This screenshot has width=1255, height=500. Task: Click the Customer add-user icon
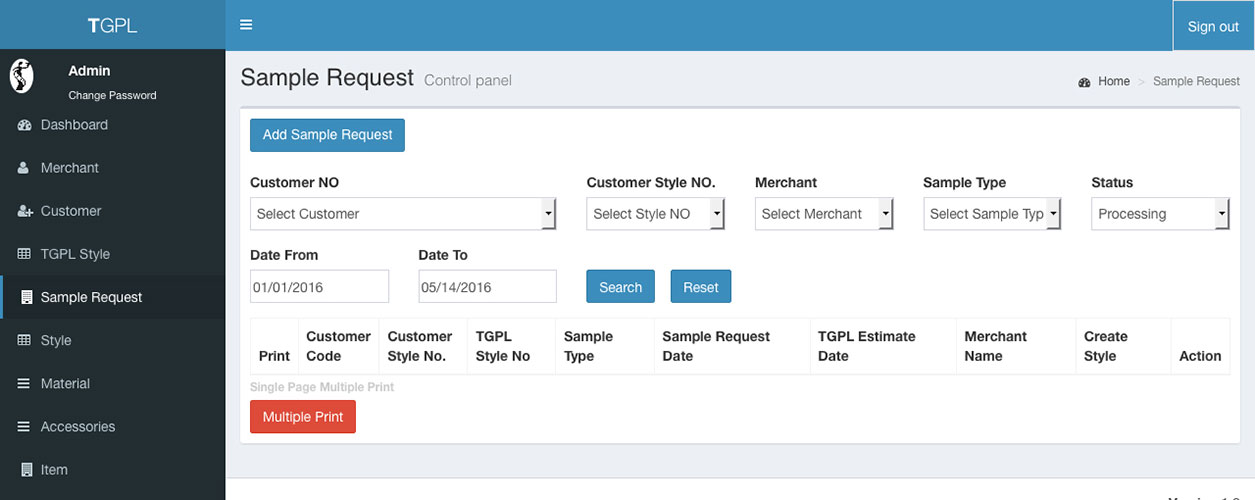pyautogui.click(x=24, y=211)
